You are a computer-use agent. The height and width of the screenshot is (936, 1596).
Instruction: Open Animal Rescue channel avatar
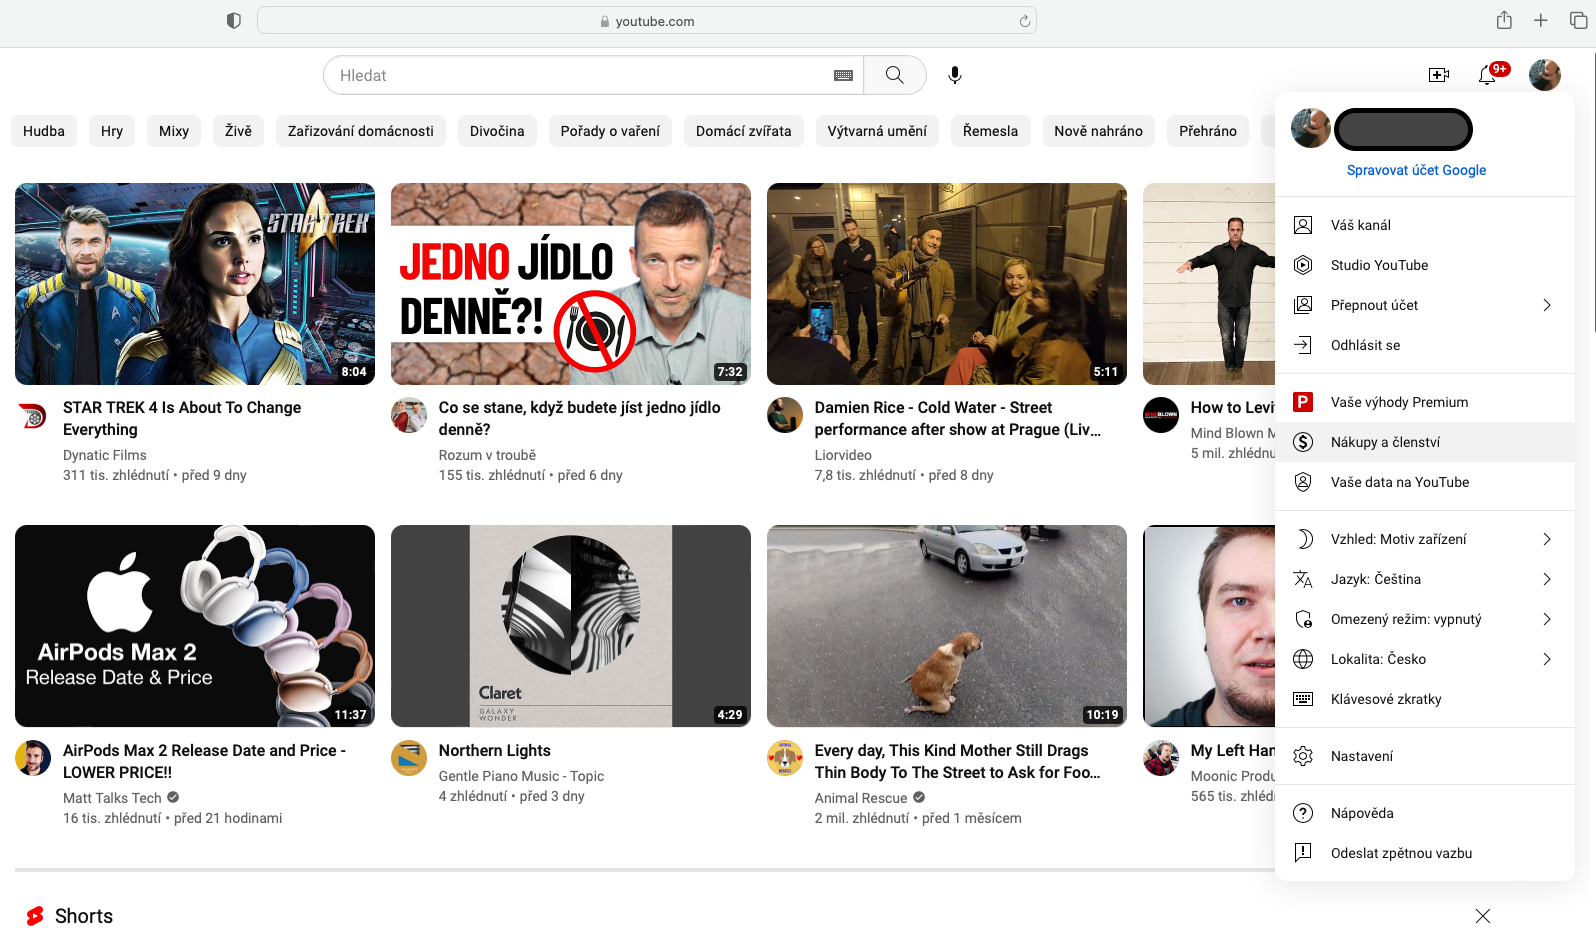785,758
